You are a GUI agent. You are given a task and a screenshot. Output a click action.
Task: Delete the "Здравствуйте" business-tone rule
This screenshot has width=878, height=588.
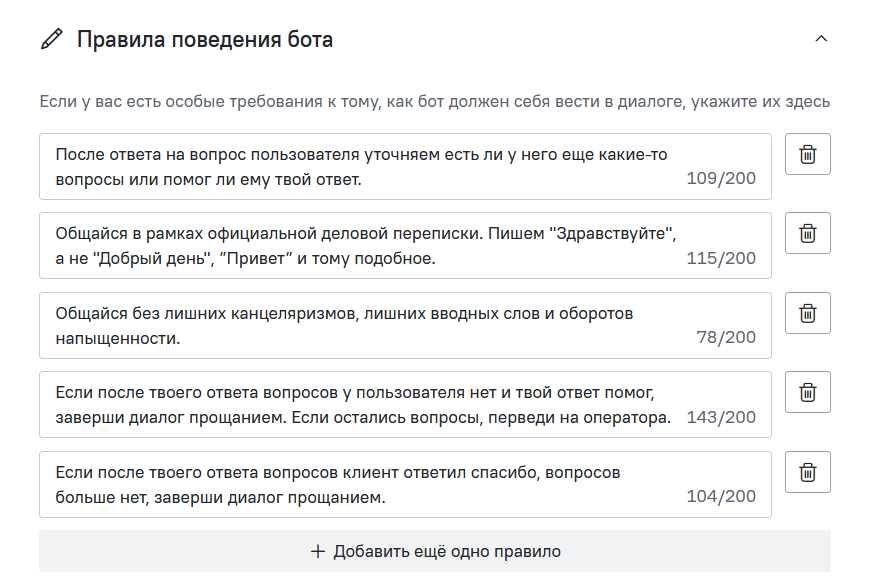coord(807,233)
